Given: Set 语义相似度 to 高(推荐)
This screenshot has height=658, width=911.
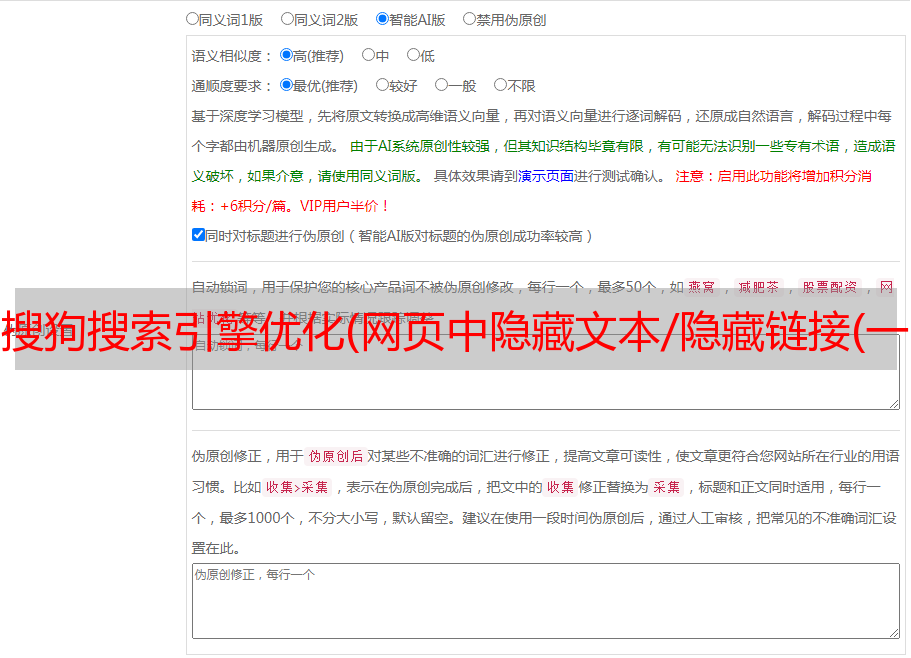Looking at the screenshot, I should pyautogui.click(x=286, y=55).
